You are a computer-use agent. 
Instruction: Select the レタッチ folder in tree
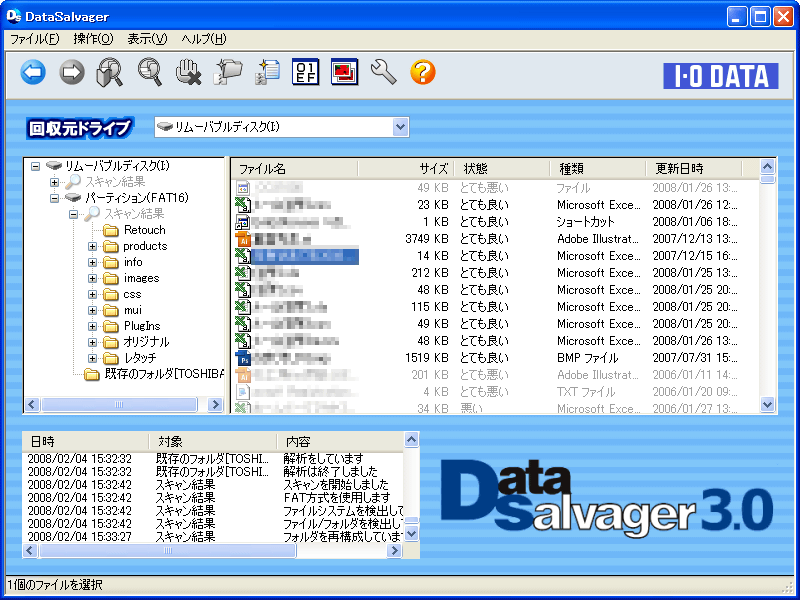pos(140,358)
